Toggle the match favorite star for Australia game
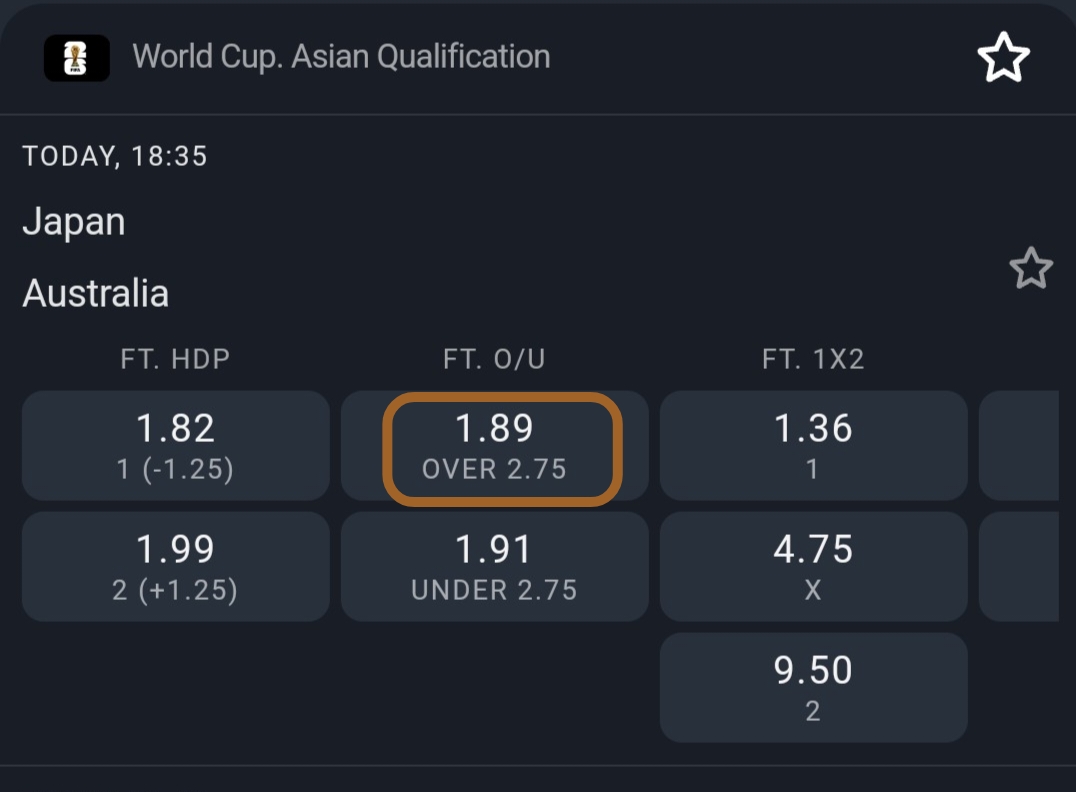 [x=1031, y=268]
